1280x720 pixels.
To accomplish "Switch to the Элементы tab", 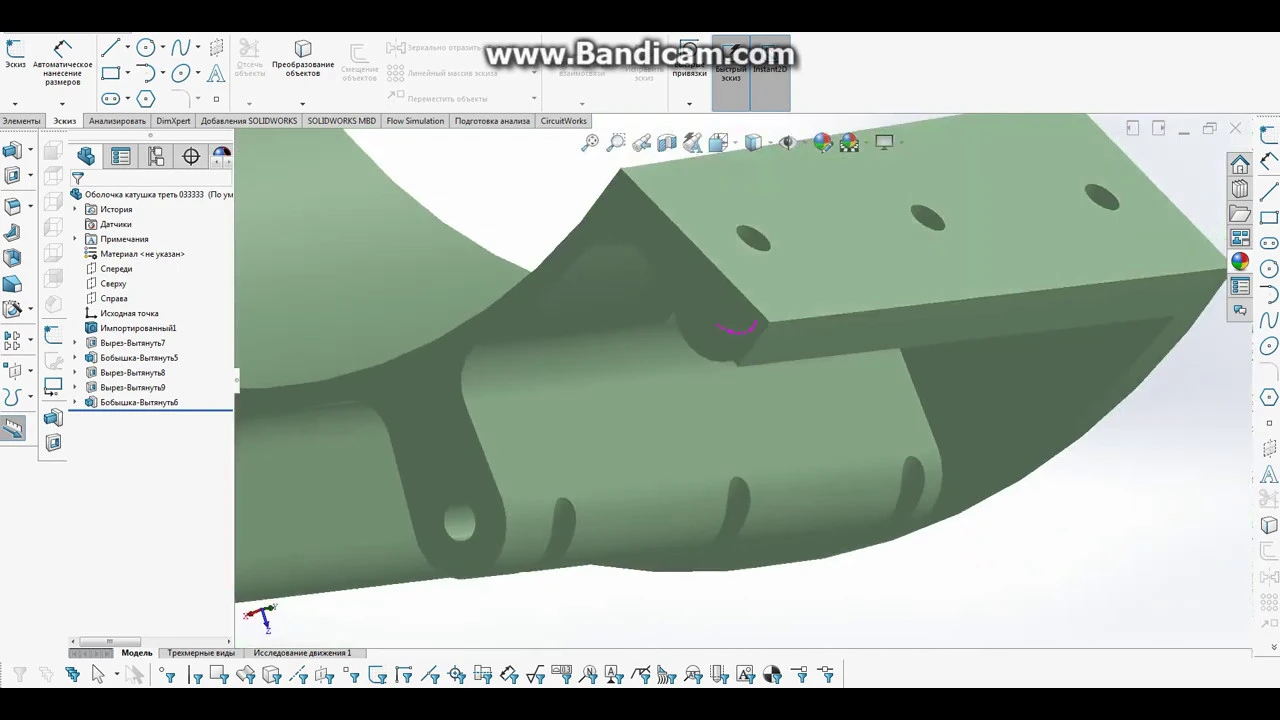I will coord(21,121).
